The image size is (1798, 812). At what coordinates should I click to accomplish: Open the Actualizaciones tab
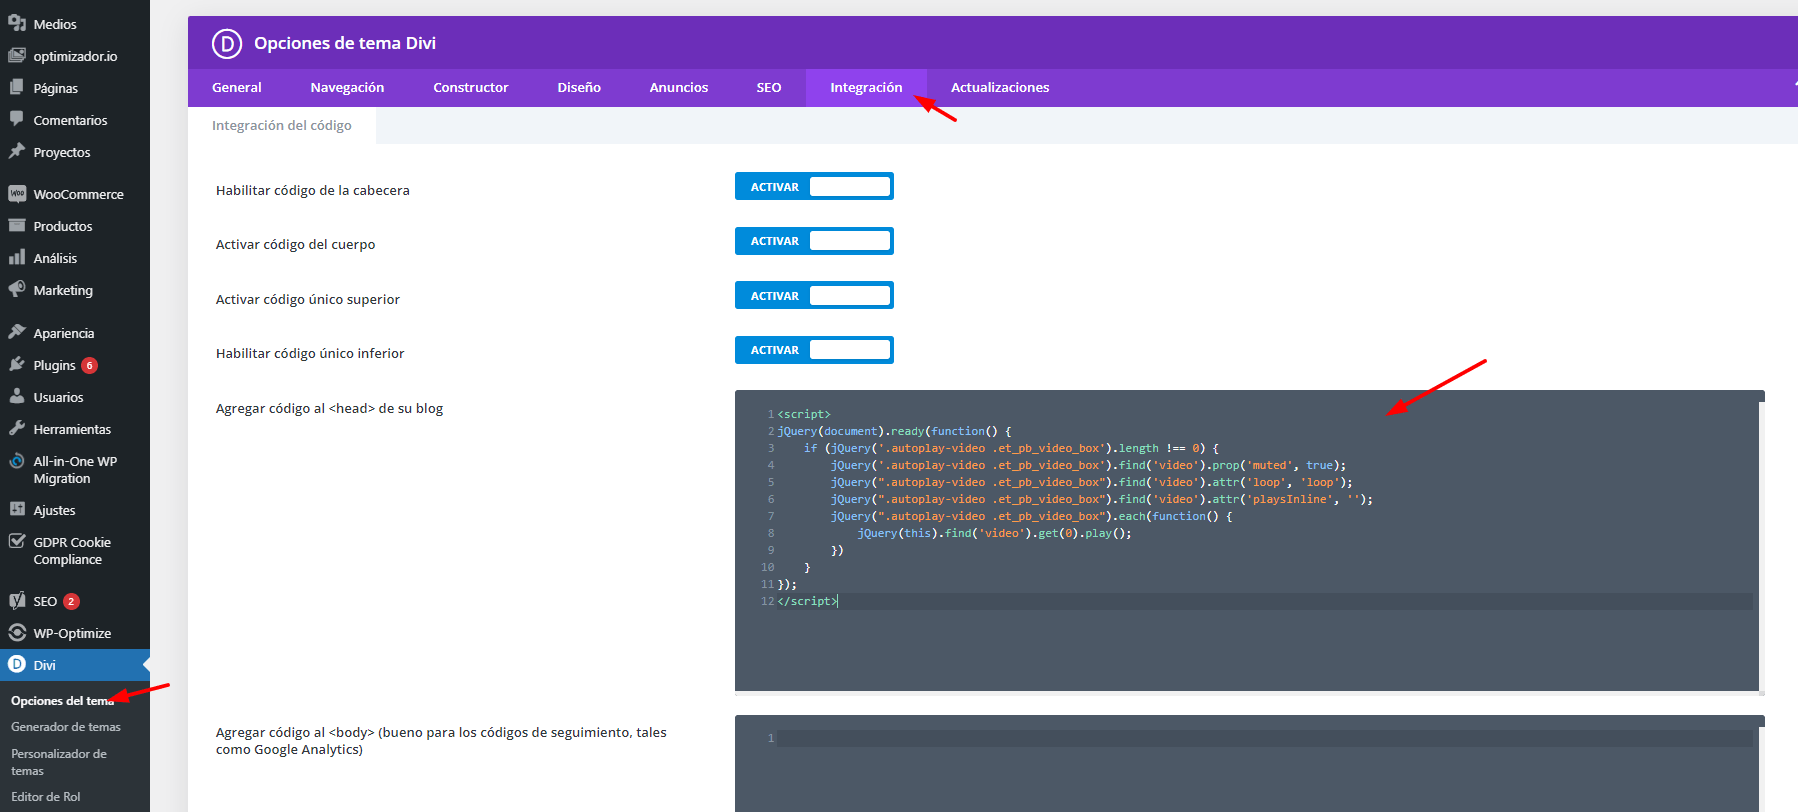[x=1000, y=87]
